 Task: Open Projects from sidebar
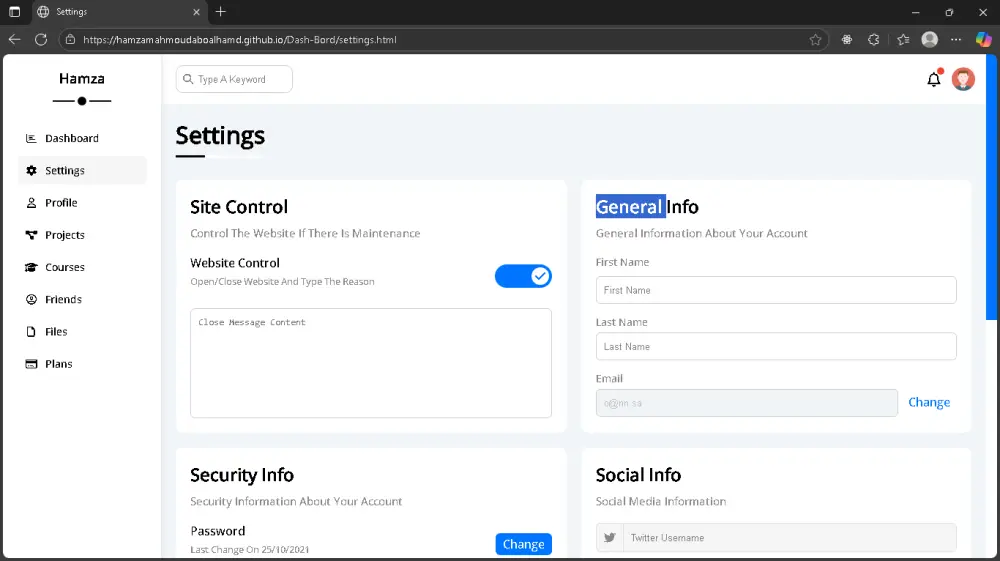82,235
